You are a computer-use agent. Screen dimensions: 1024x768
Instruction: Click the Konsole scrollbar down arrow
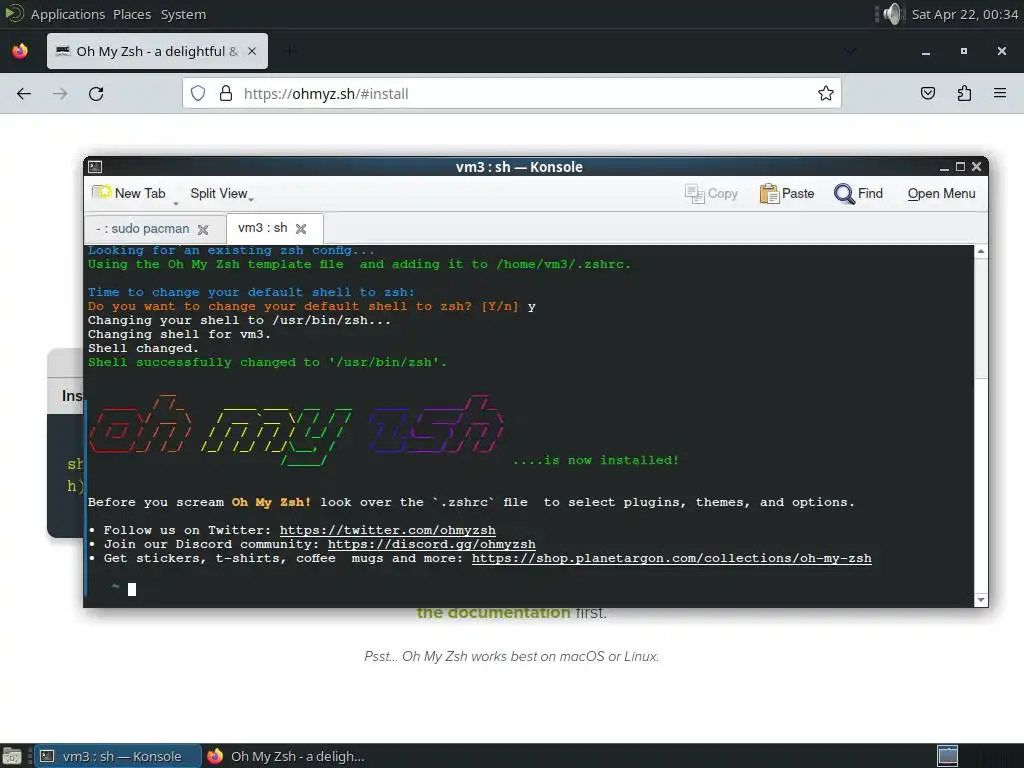tap(981, 600)
